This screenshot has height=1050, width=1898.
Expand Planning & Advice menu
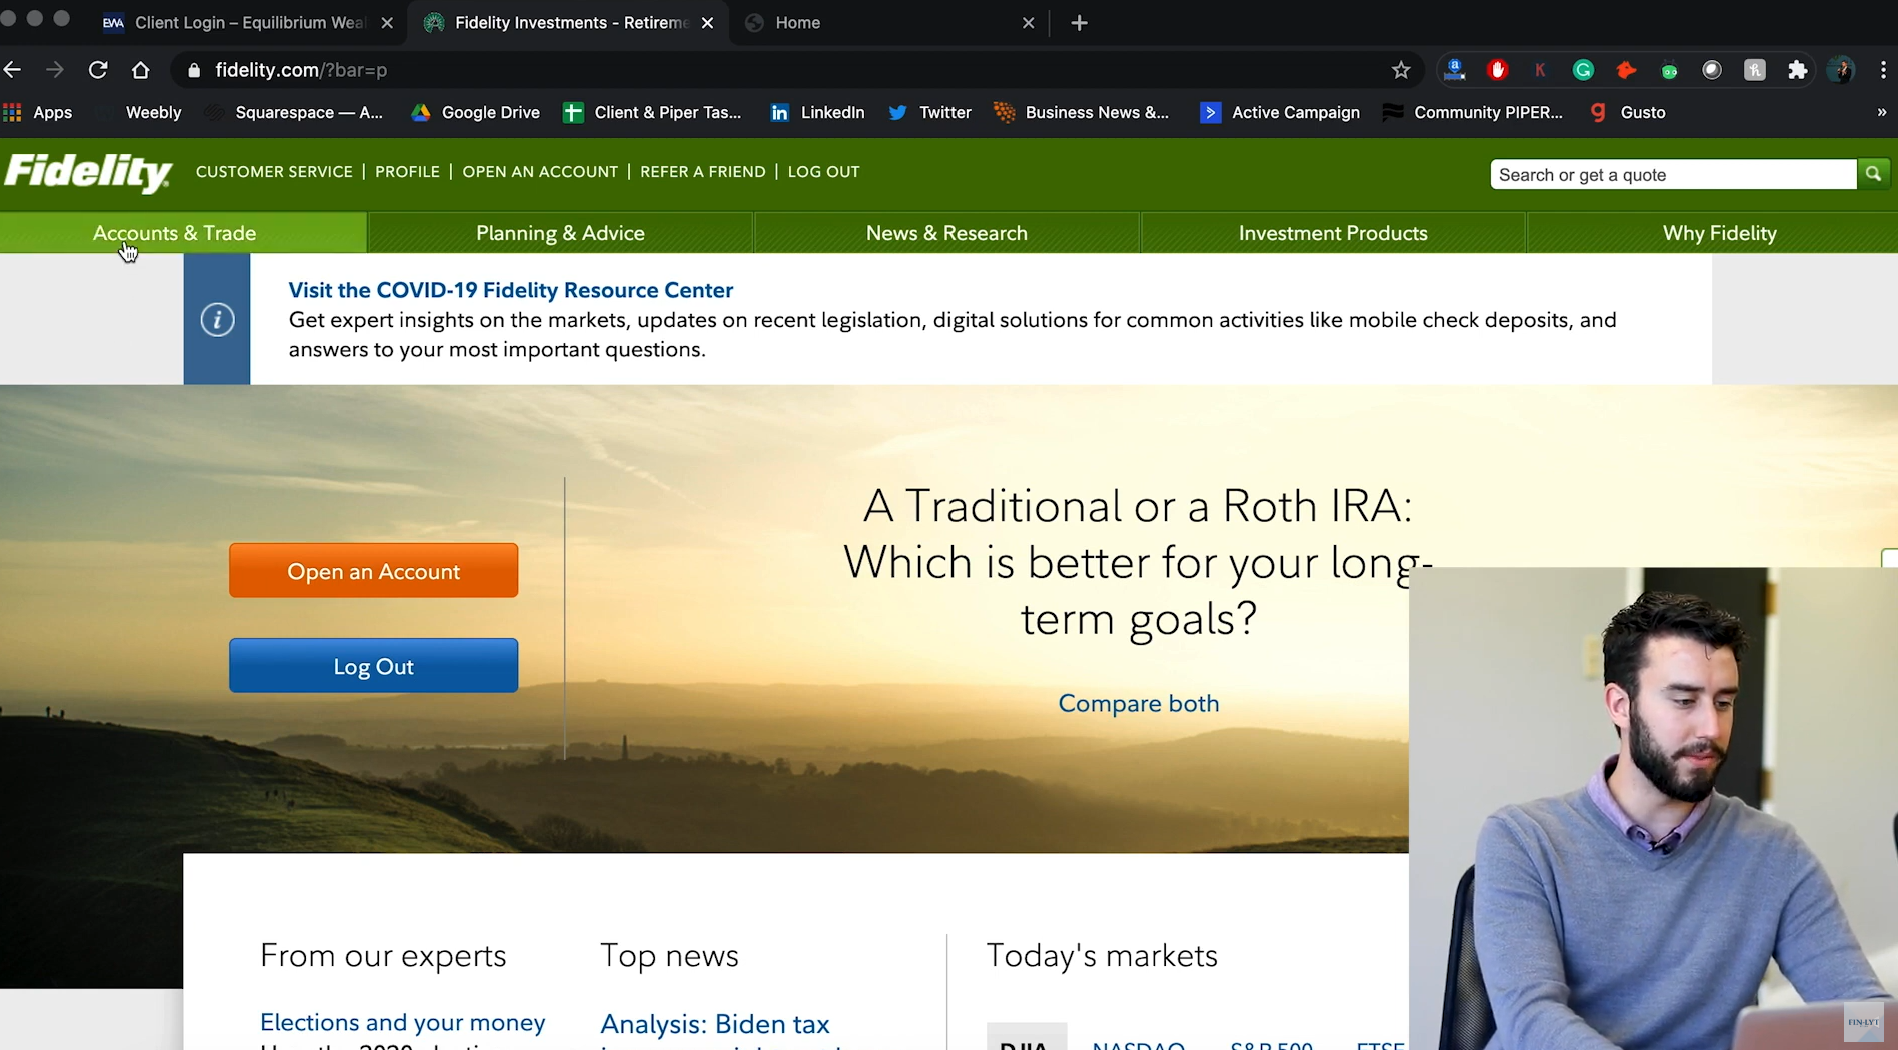[x=560, y=233]
